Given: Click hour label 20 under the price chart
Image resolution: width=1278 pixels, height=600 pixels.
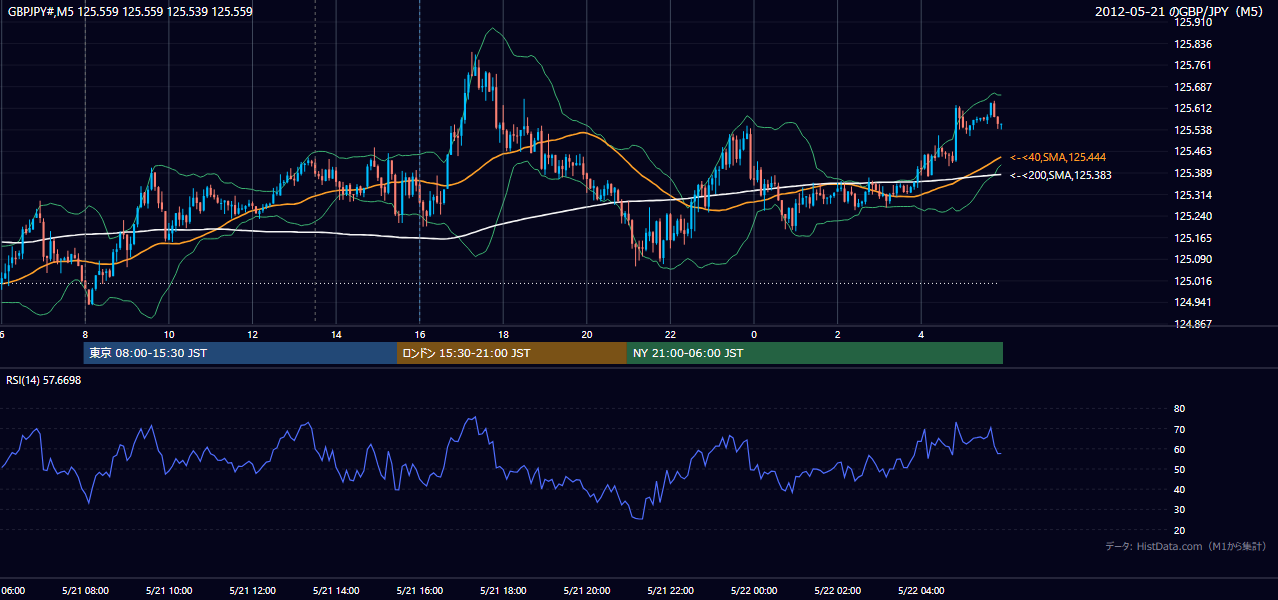Looking at the screenshot, I should click(587, 334).
